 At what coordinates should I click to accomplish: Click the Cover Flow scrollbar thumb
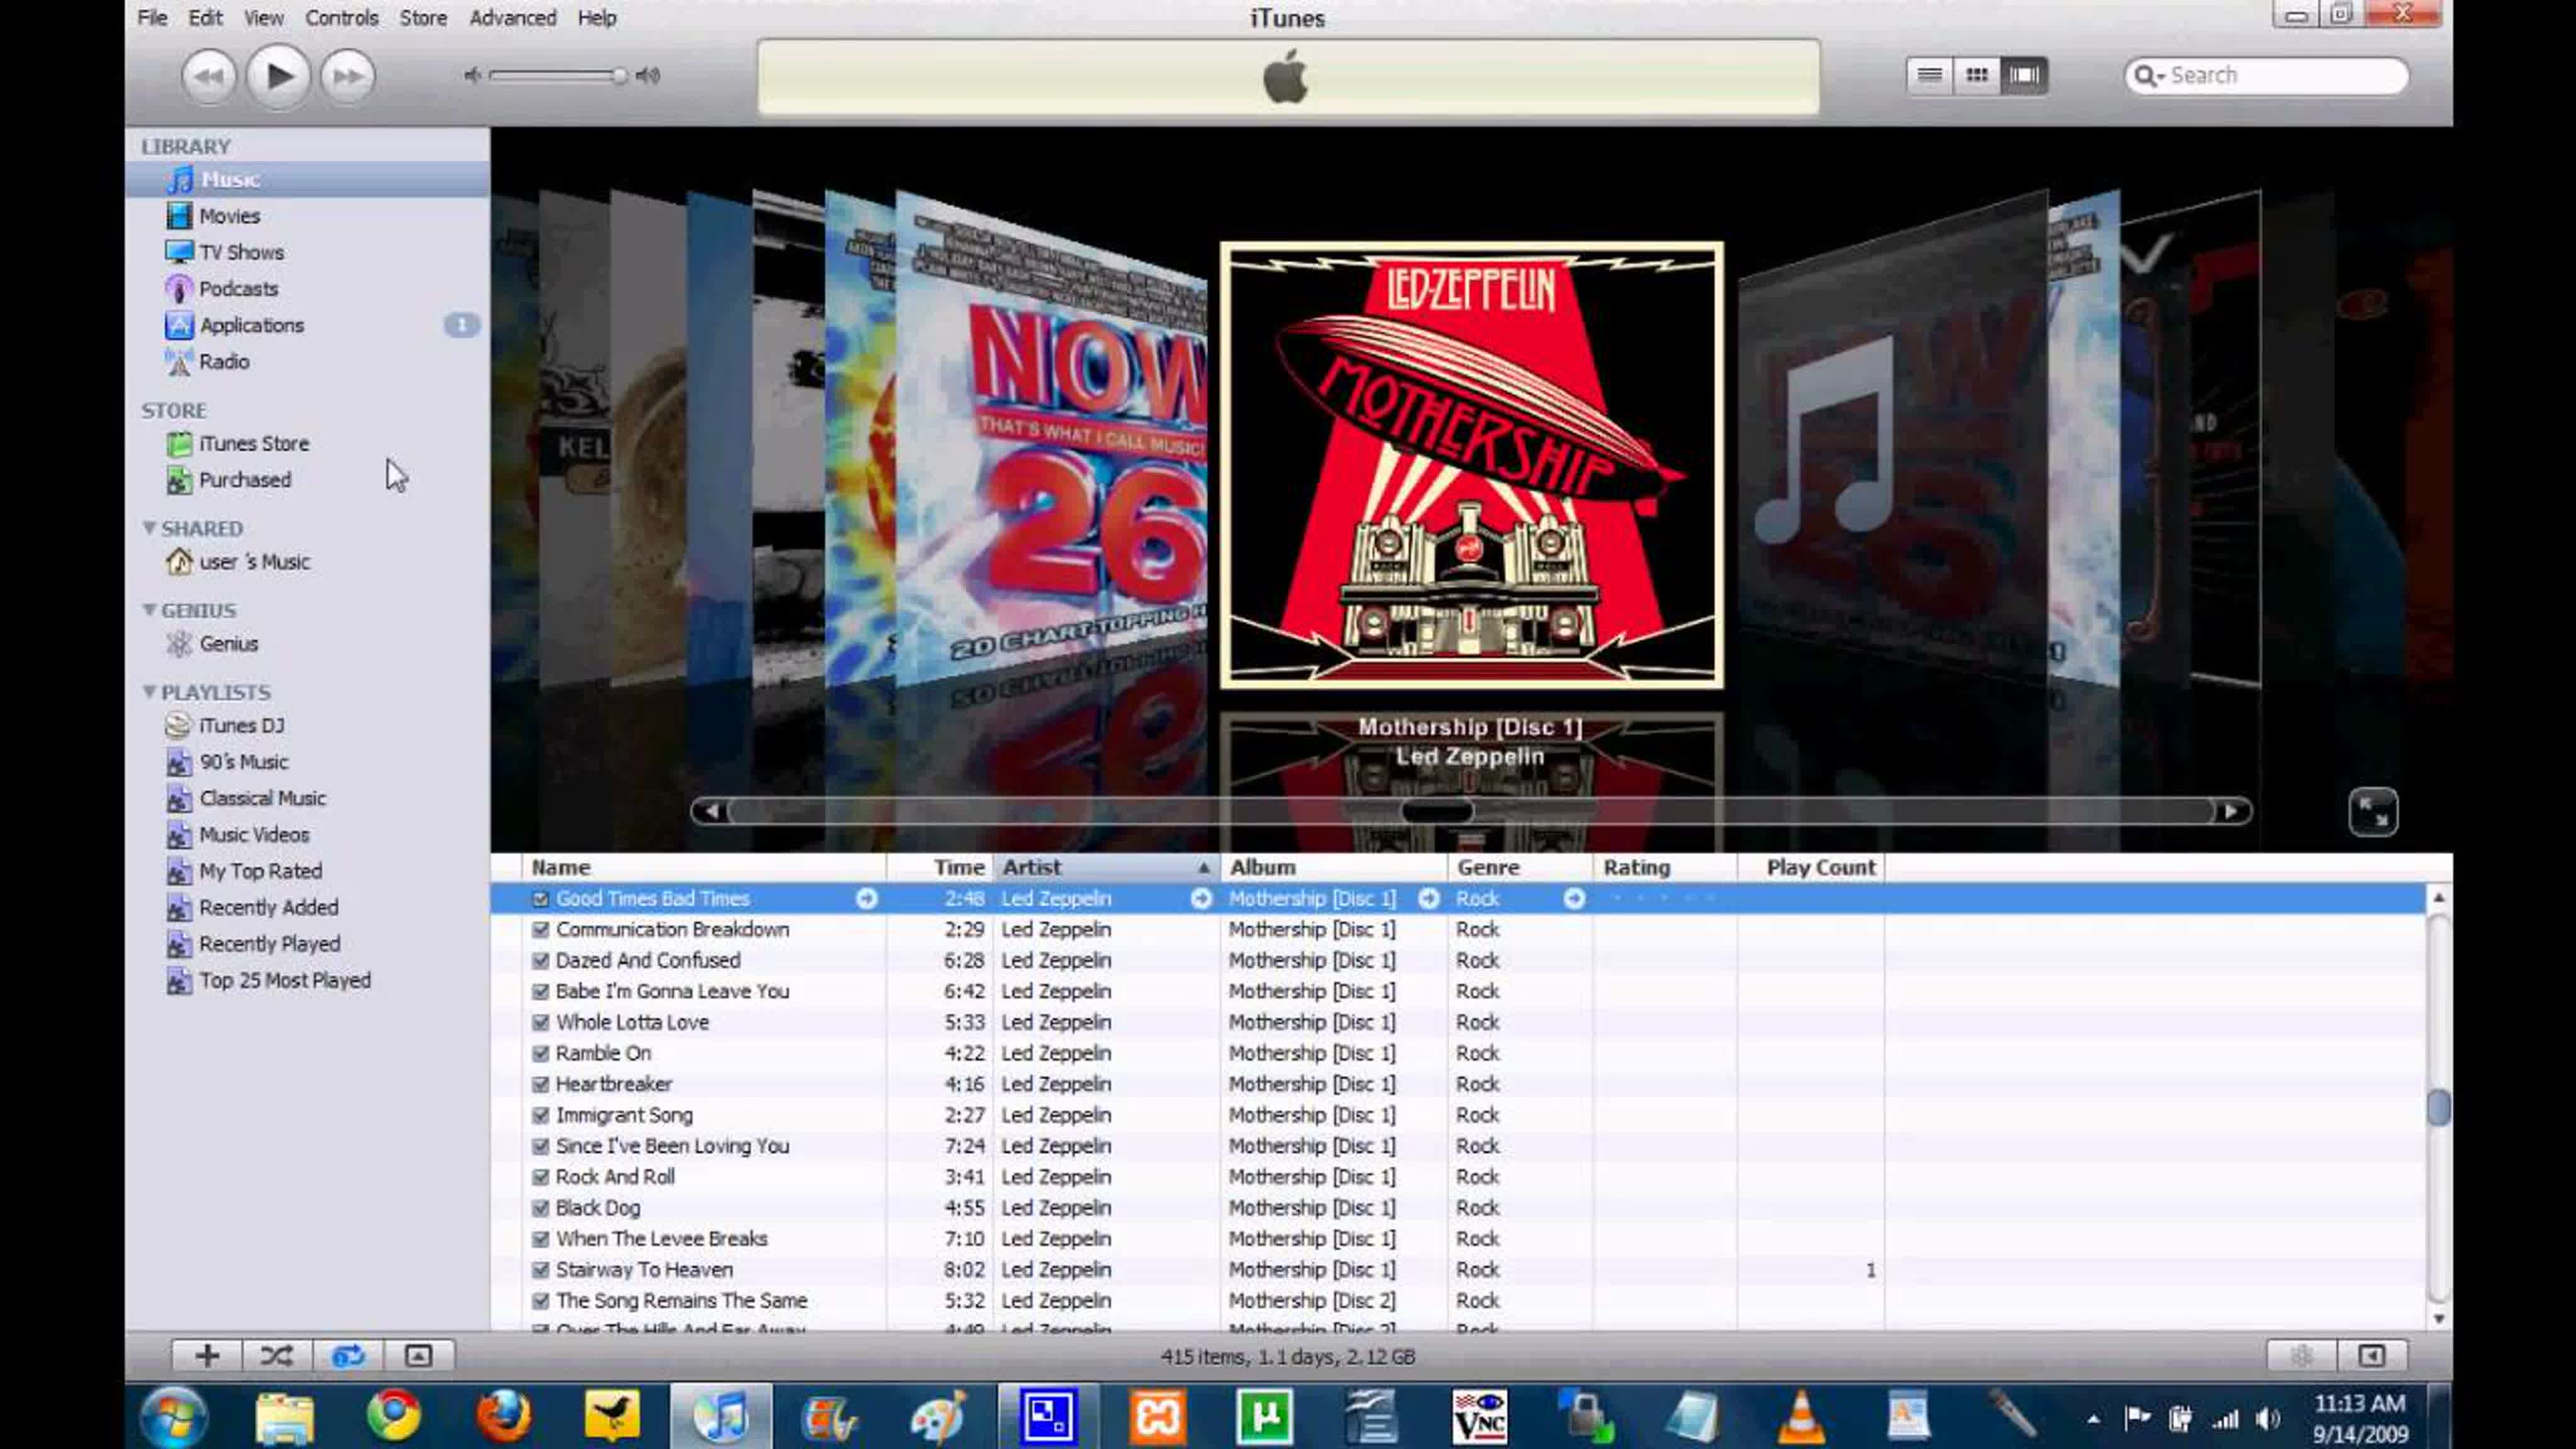click(x=1437, y=811)
